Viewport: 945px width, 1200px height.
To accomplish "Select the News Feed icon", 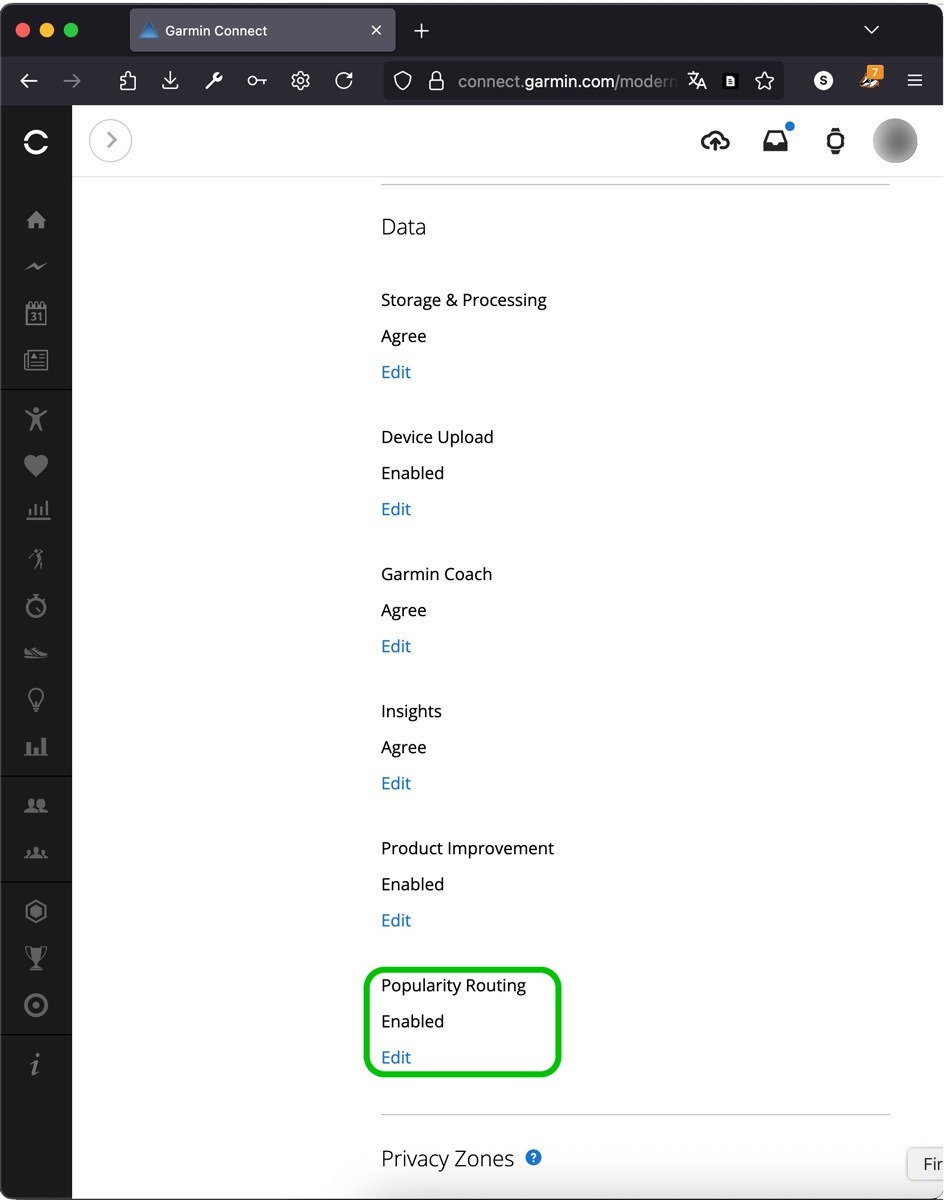I will (x=36, y=361).
